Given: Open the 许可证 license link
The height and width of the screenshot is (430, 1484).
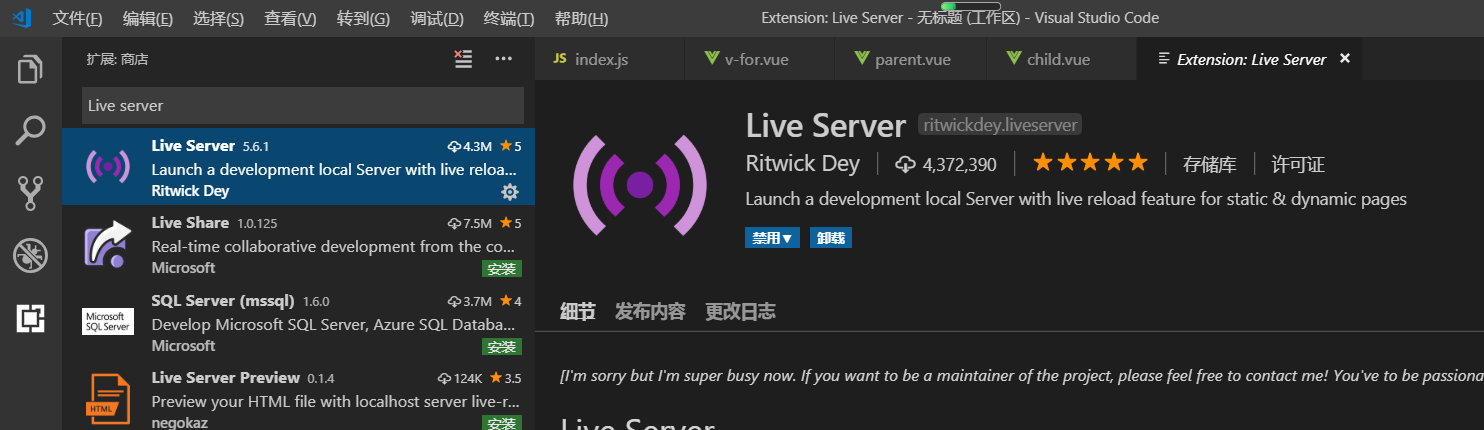Looking at the screenshot, I should click(x=1298, y=164).
